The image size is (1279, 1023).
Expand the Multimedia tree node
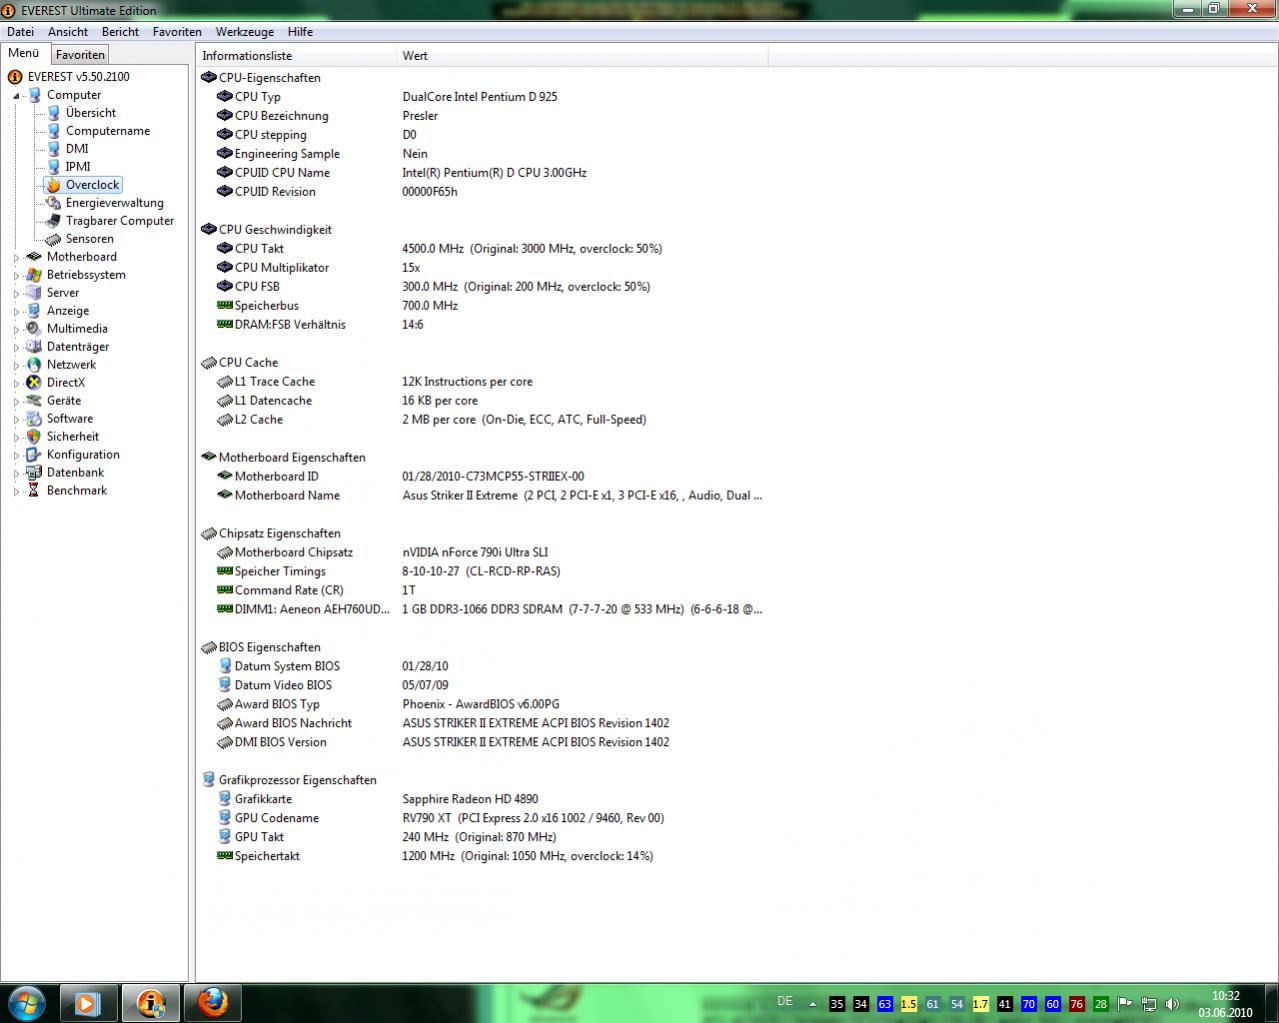click(16, 330)
